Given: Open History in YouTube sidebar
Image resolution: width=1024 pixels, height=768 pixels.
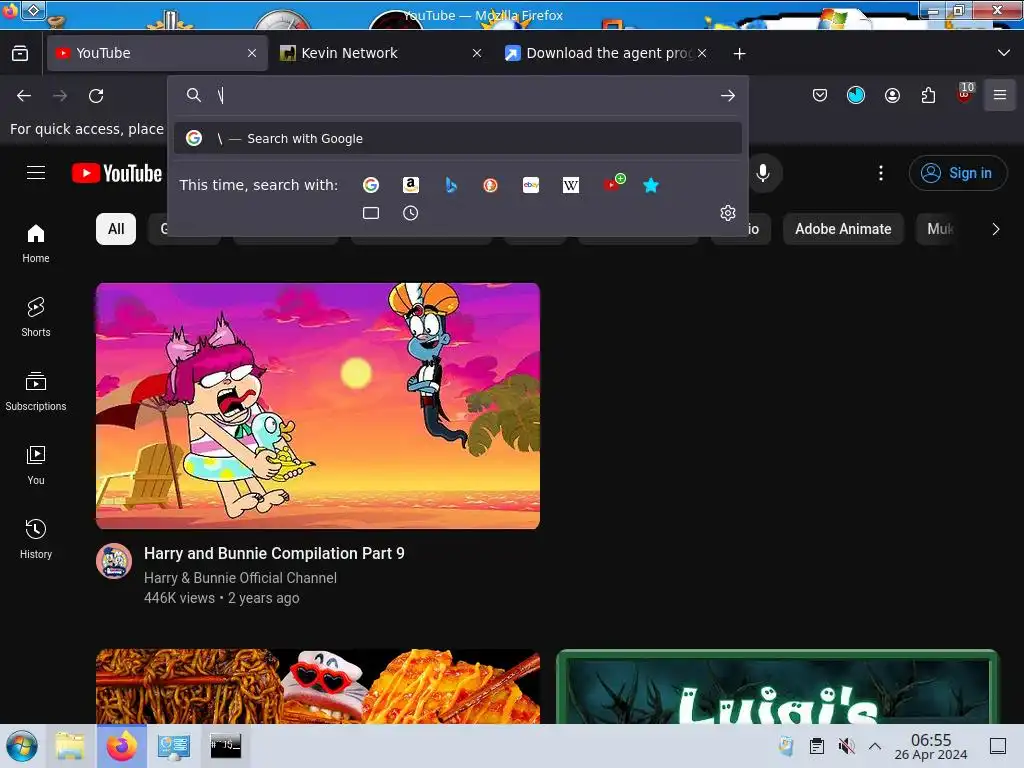Looking at the screenshot, I should tap(36, 539).
